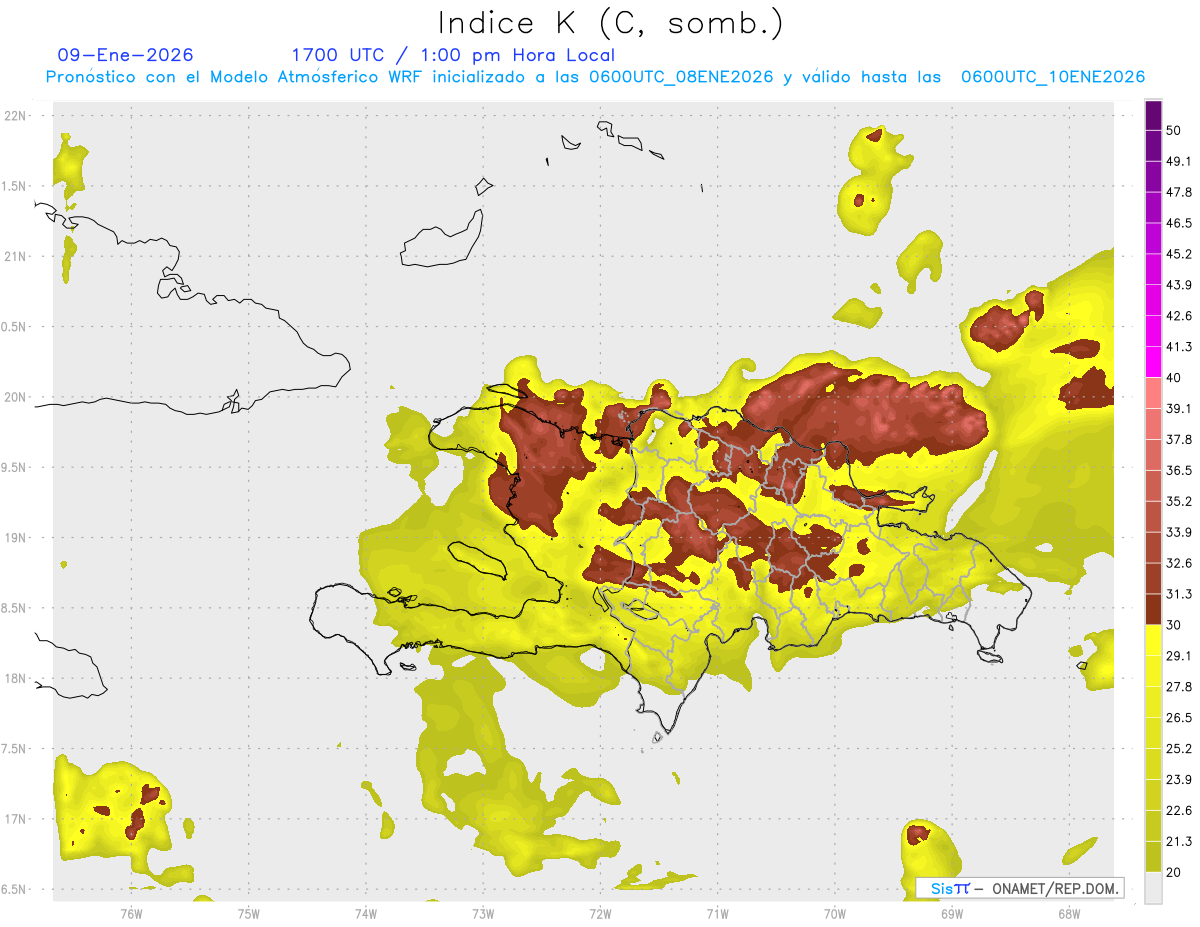Click the '50' colorbar value
Viewport: 1200px width, 927px height.
tap(1175, 130)
